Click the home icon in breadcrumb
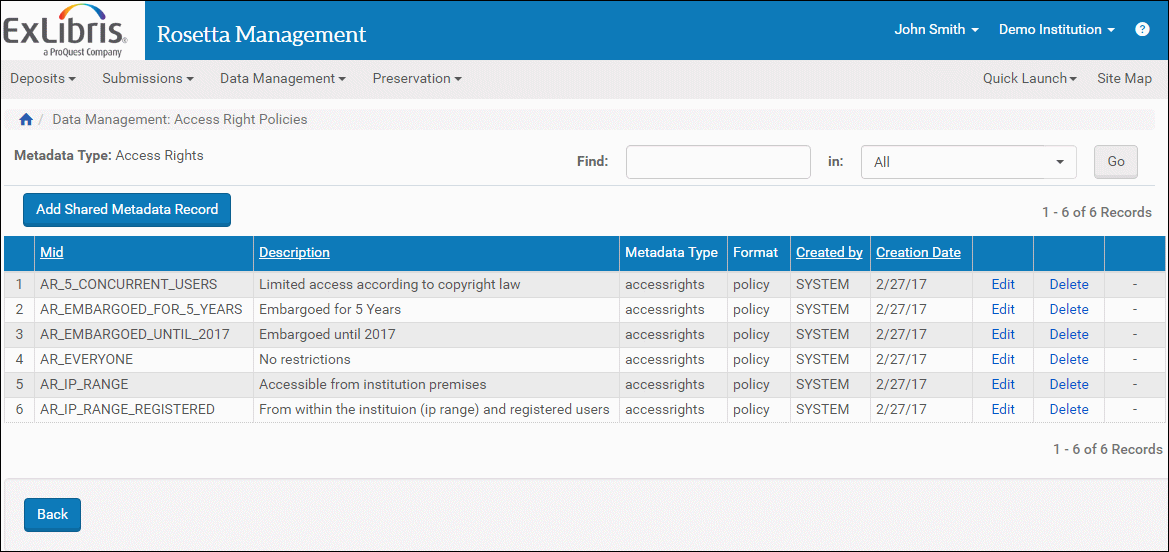Image resolution: width=1169 pixels, height=552 pixels. click(26, 120)
